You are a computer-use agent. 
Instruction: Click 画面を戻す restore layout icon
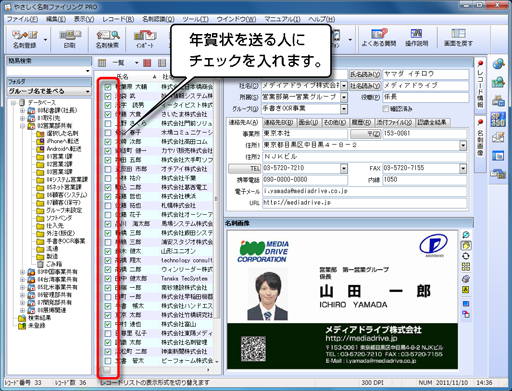point(458,38)
